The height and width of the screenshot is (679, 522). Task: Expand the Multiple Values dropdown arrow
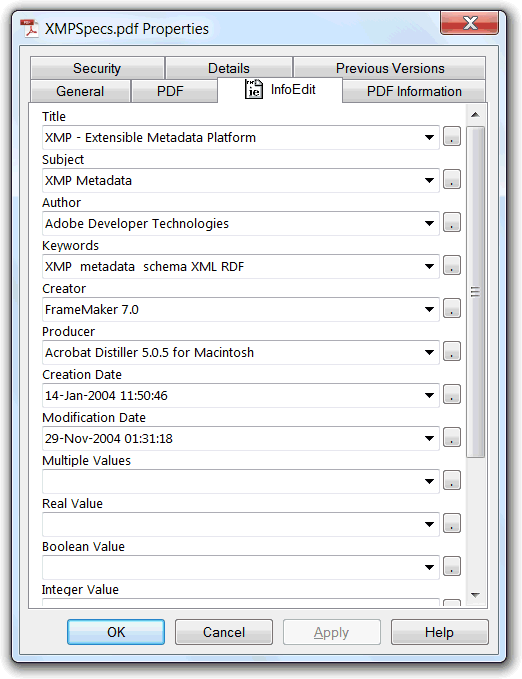[429, 481]
